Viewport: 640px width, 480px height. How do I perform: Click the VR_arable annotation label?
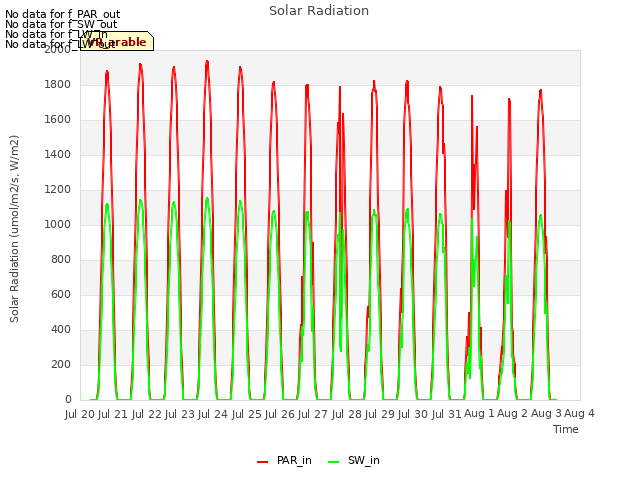pos(117,42)
